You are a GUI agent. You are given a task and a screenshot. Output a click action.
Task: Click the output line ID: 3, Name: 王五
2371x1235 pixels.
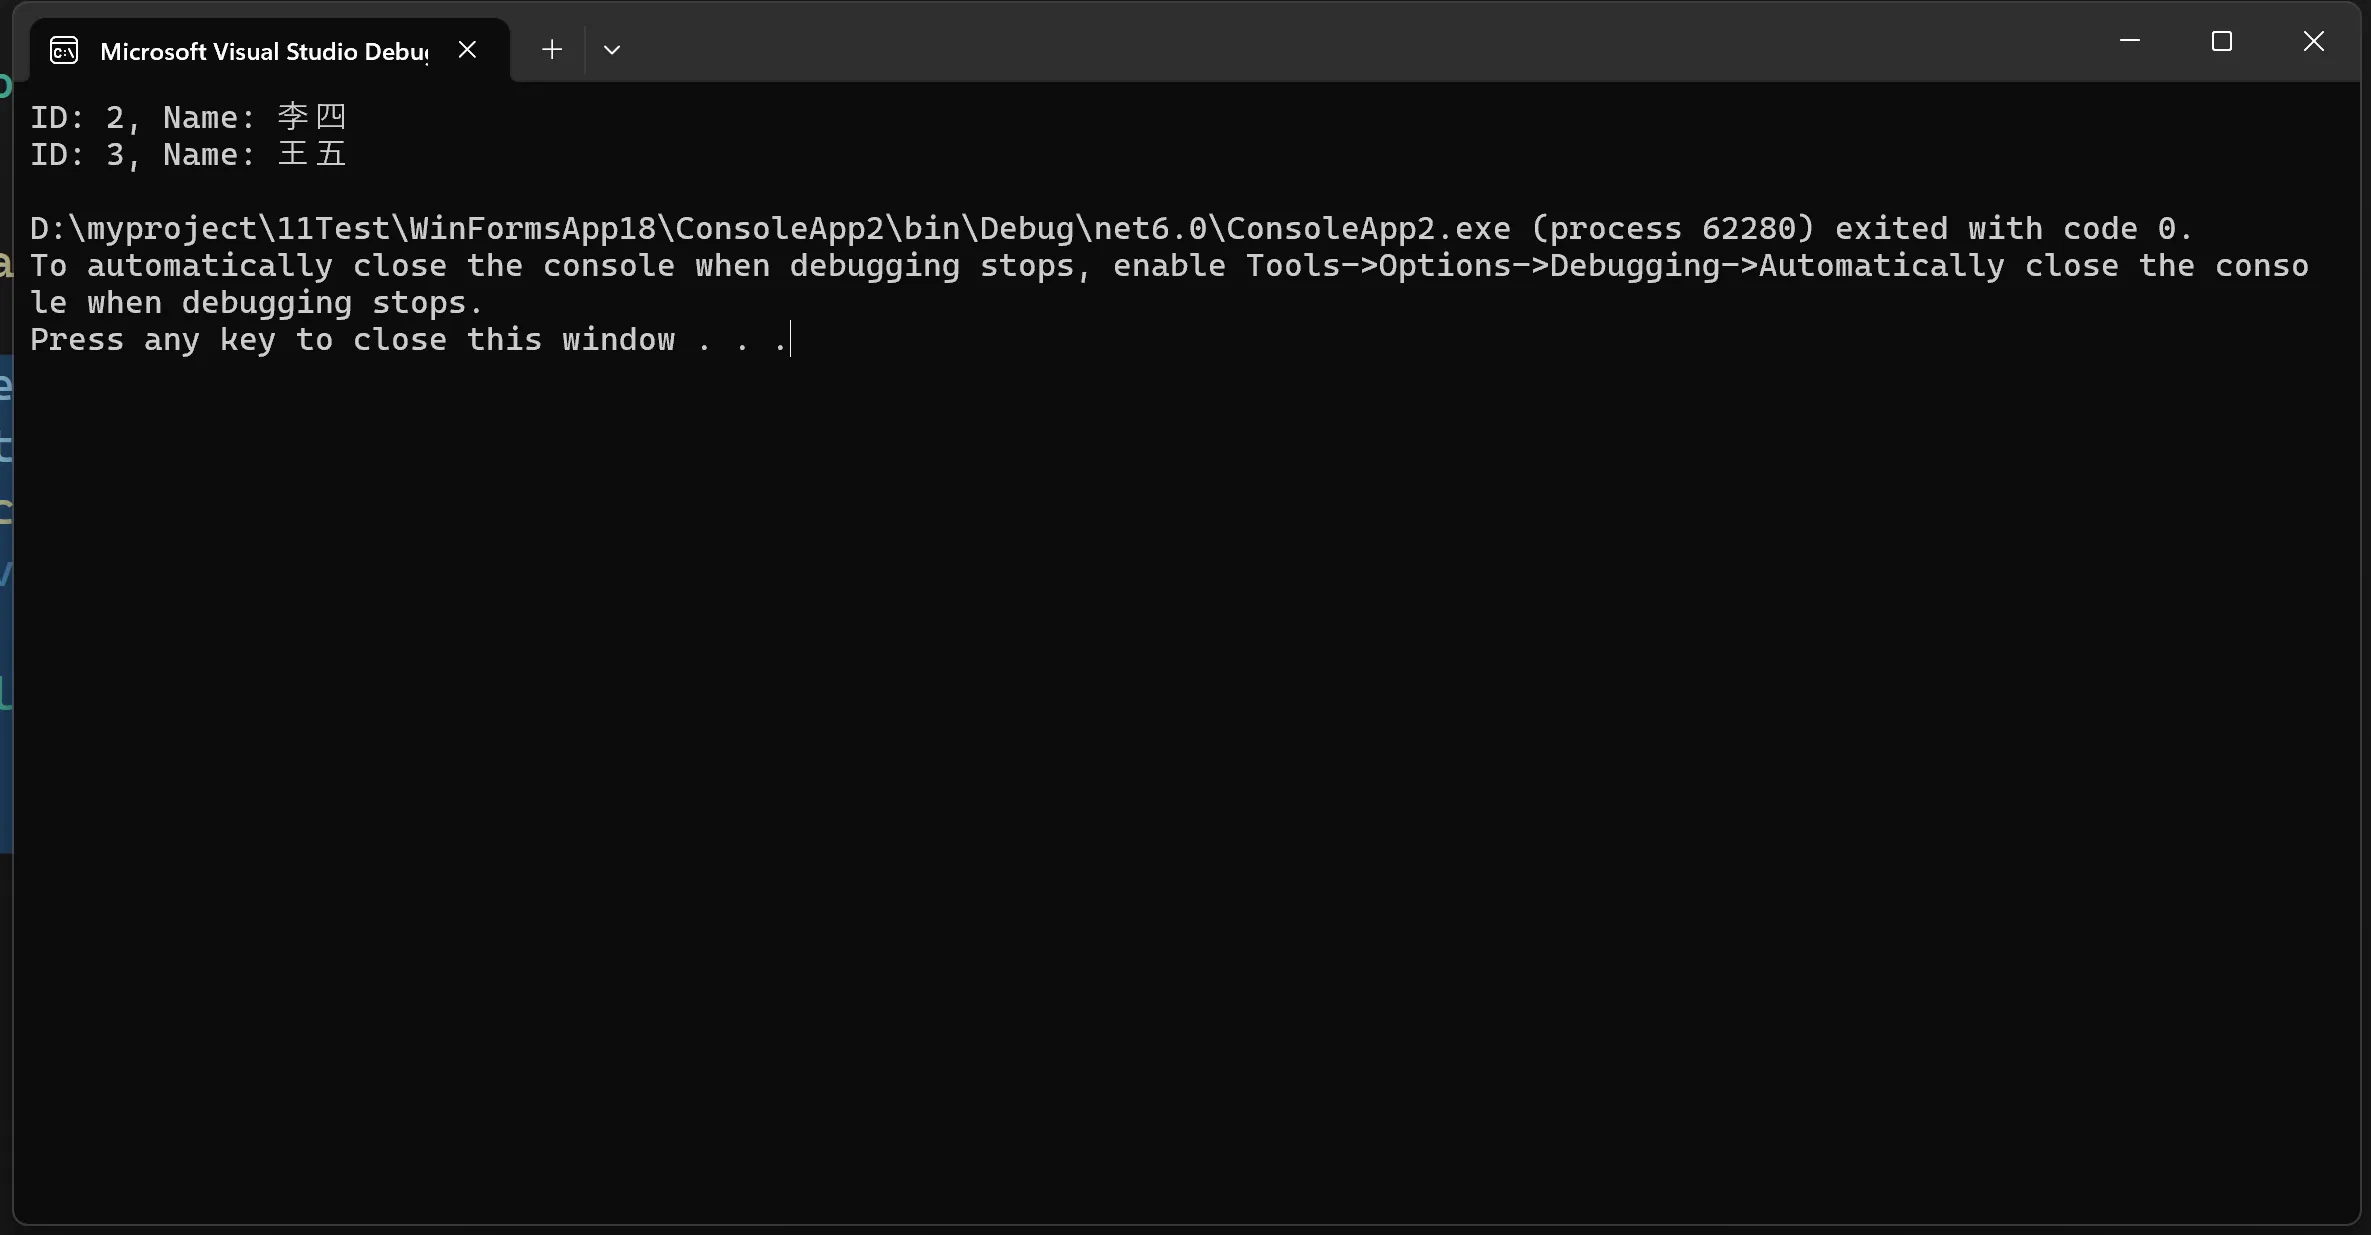[188, 154]
